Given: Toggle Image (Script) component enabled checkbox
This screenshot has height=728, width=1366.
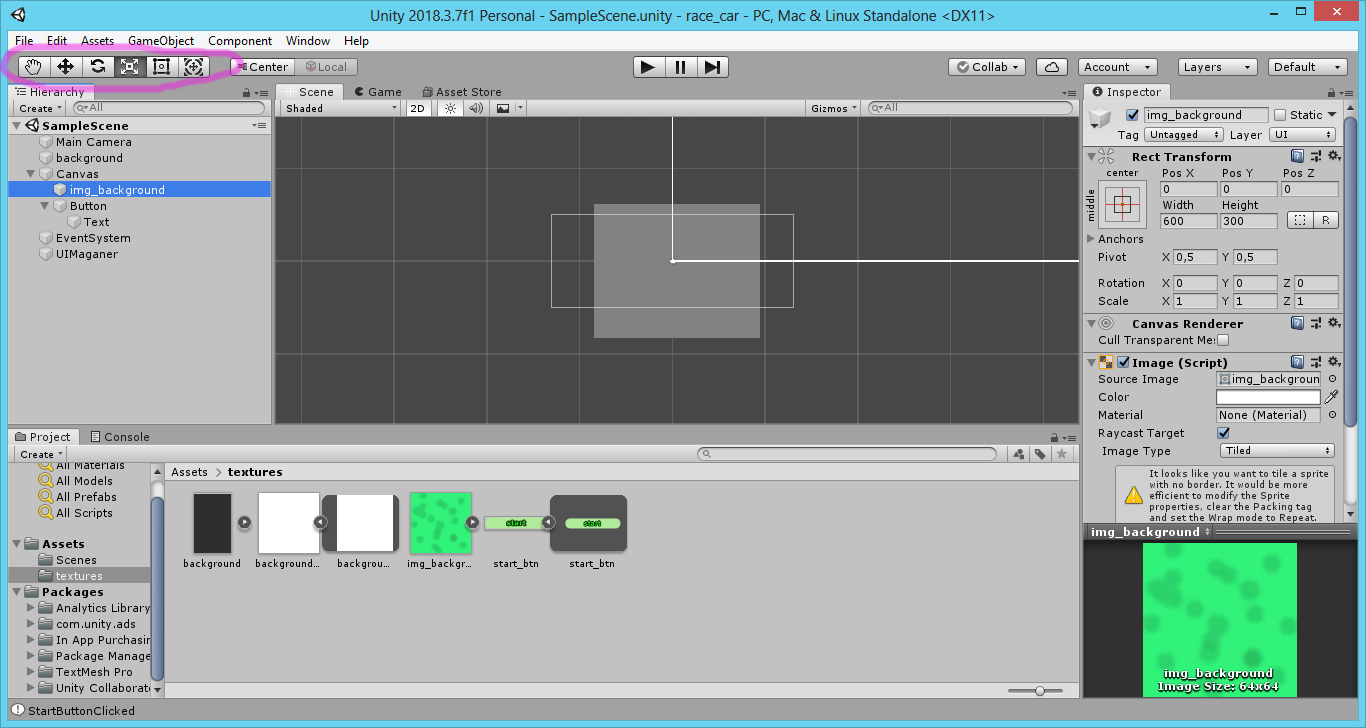Looking at the screenshot, I should coord(1124,363).
